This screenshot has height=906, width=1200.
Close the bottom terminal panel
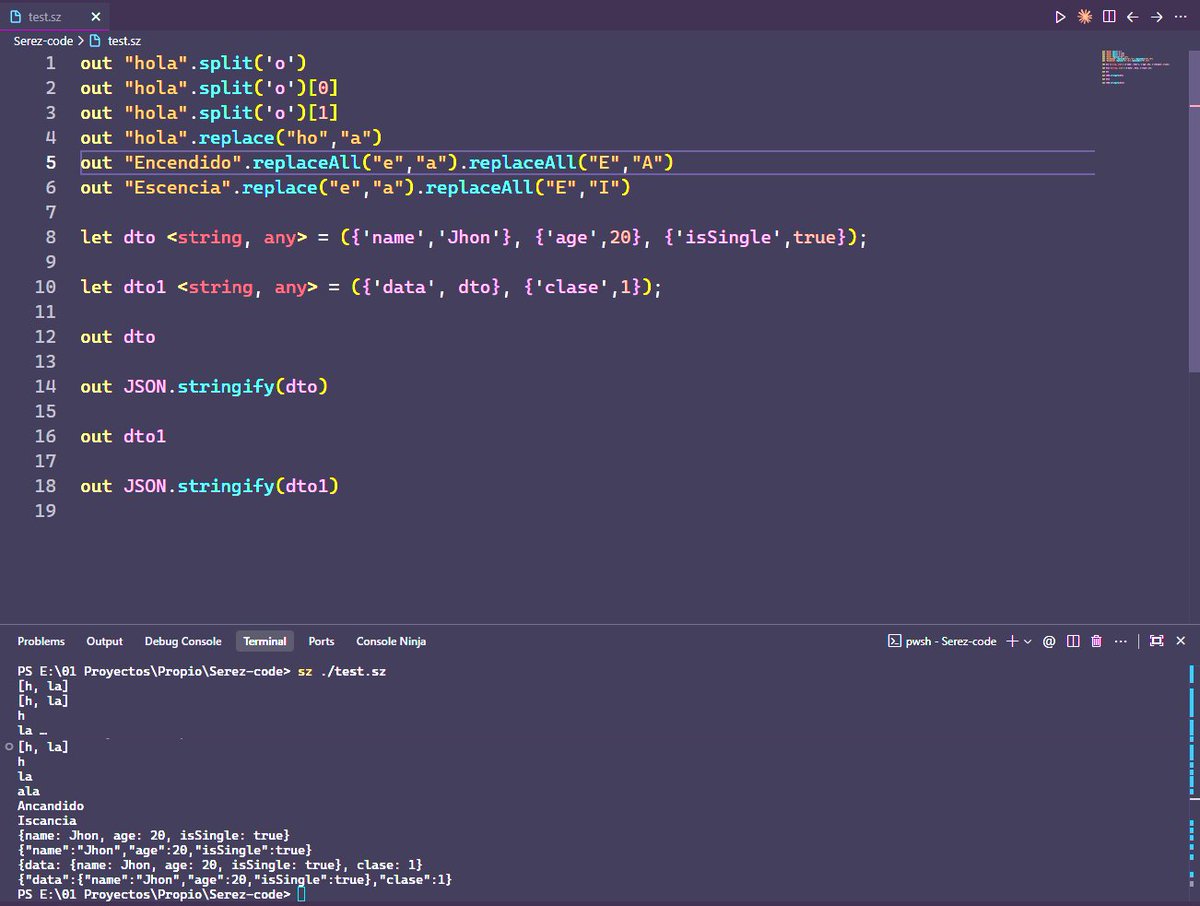click(1180, 641)
